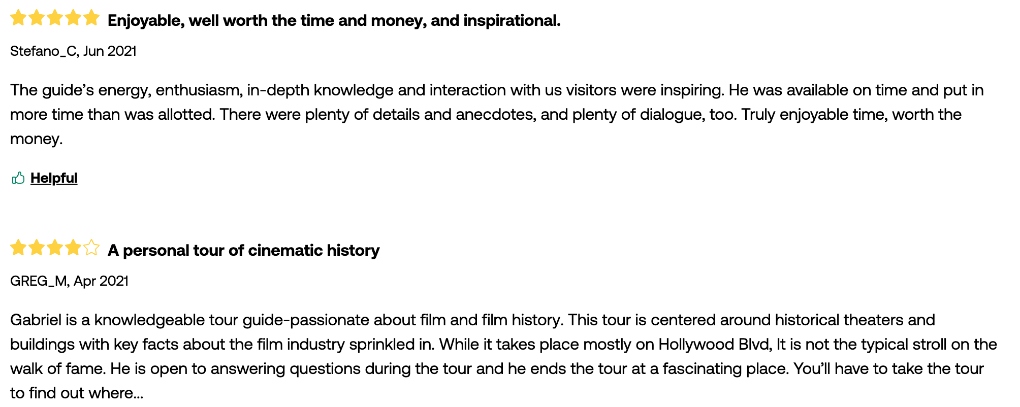Click the first star of the five-star rating

[18, 18]
